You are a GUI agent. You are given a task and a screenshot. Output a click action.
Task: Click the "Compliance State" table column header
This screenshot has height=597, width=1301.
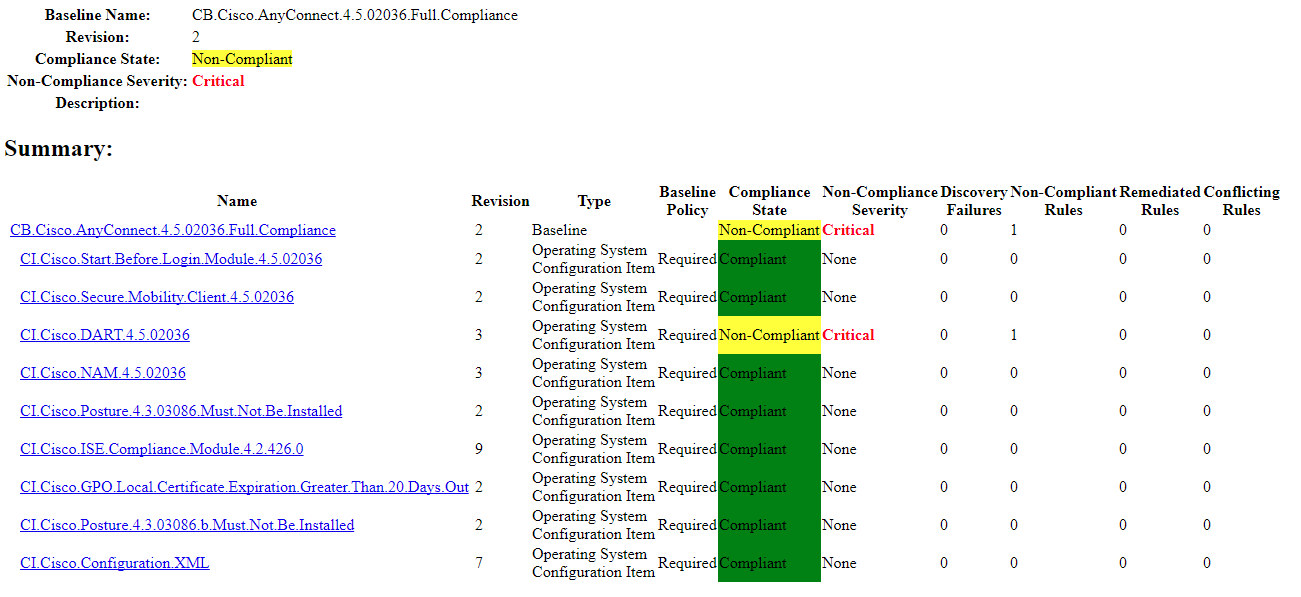[x=770, y=201]
